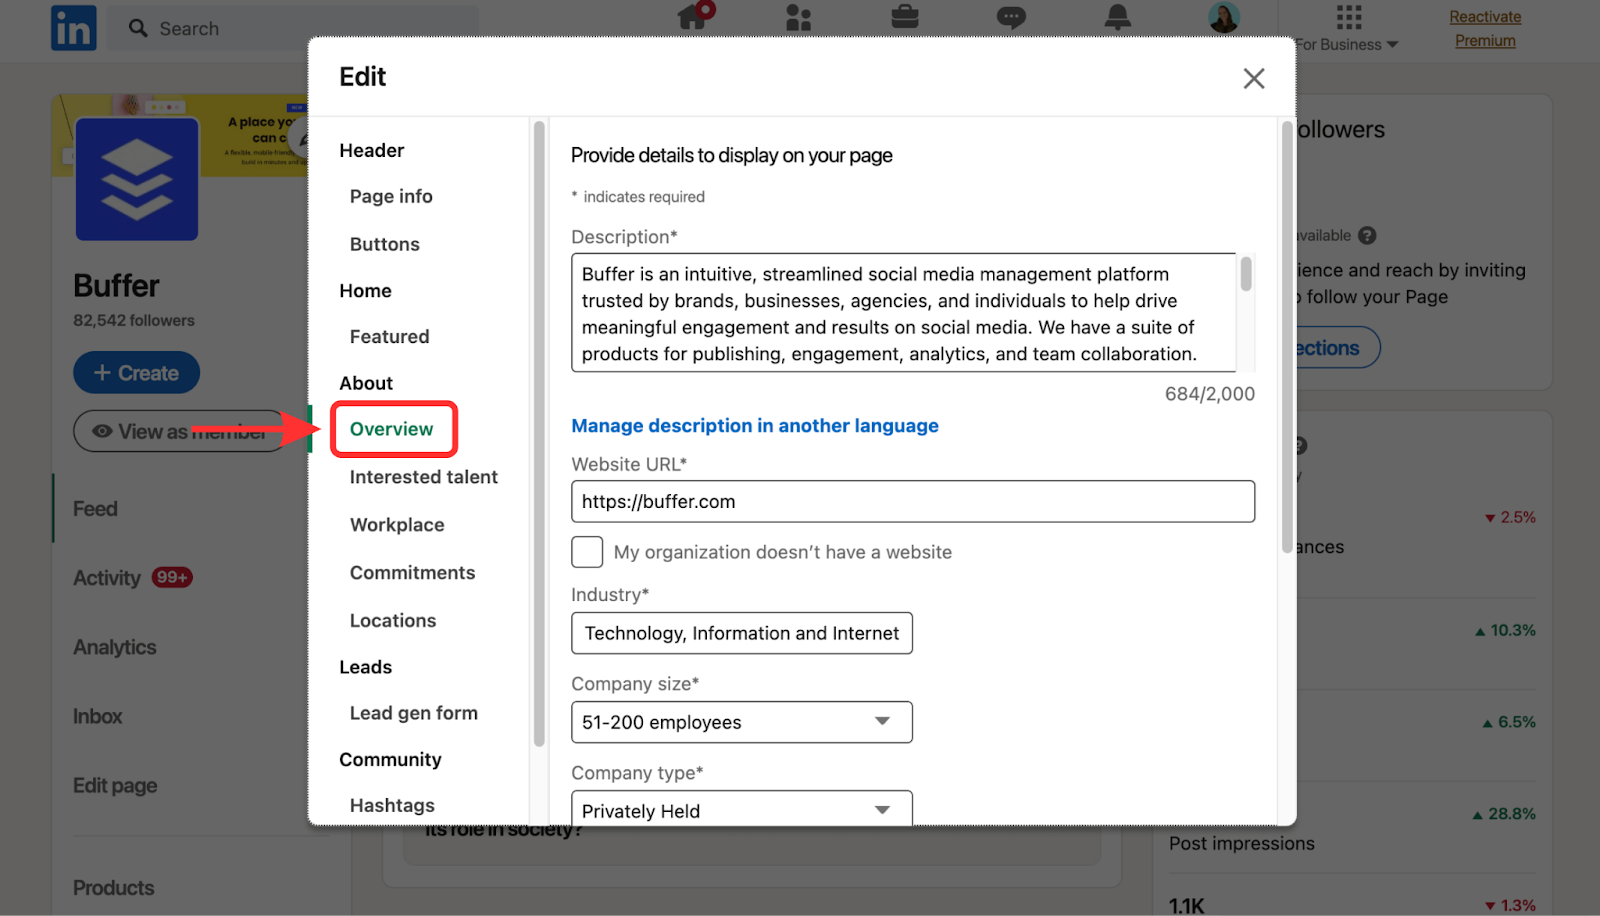Select Locations in edit sidebar
Screen dimensions: 1600x916
click(393, 621)
